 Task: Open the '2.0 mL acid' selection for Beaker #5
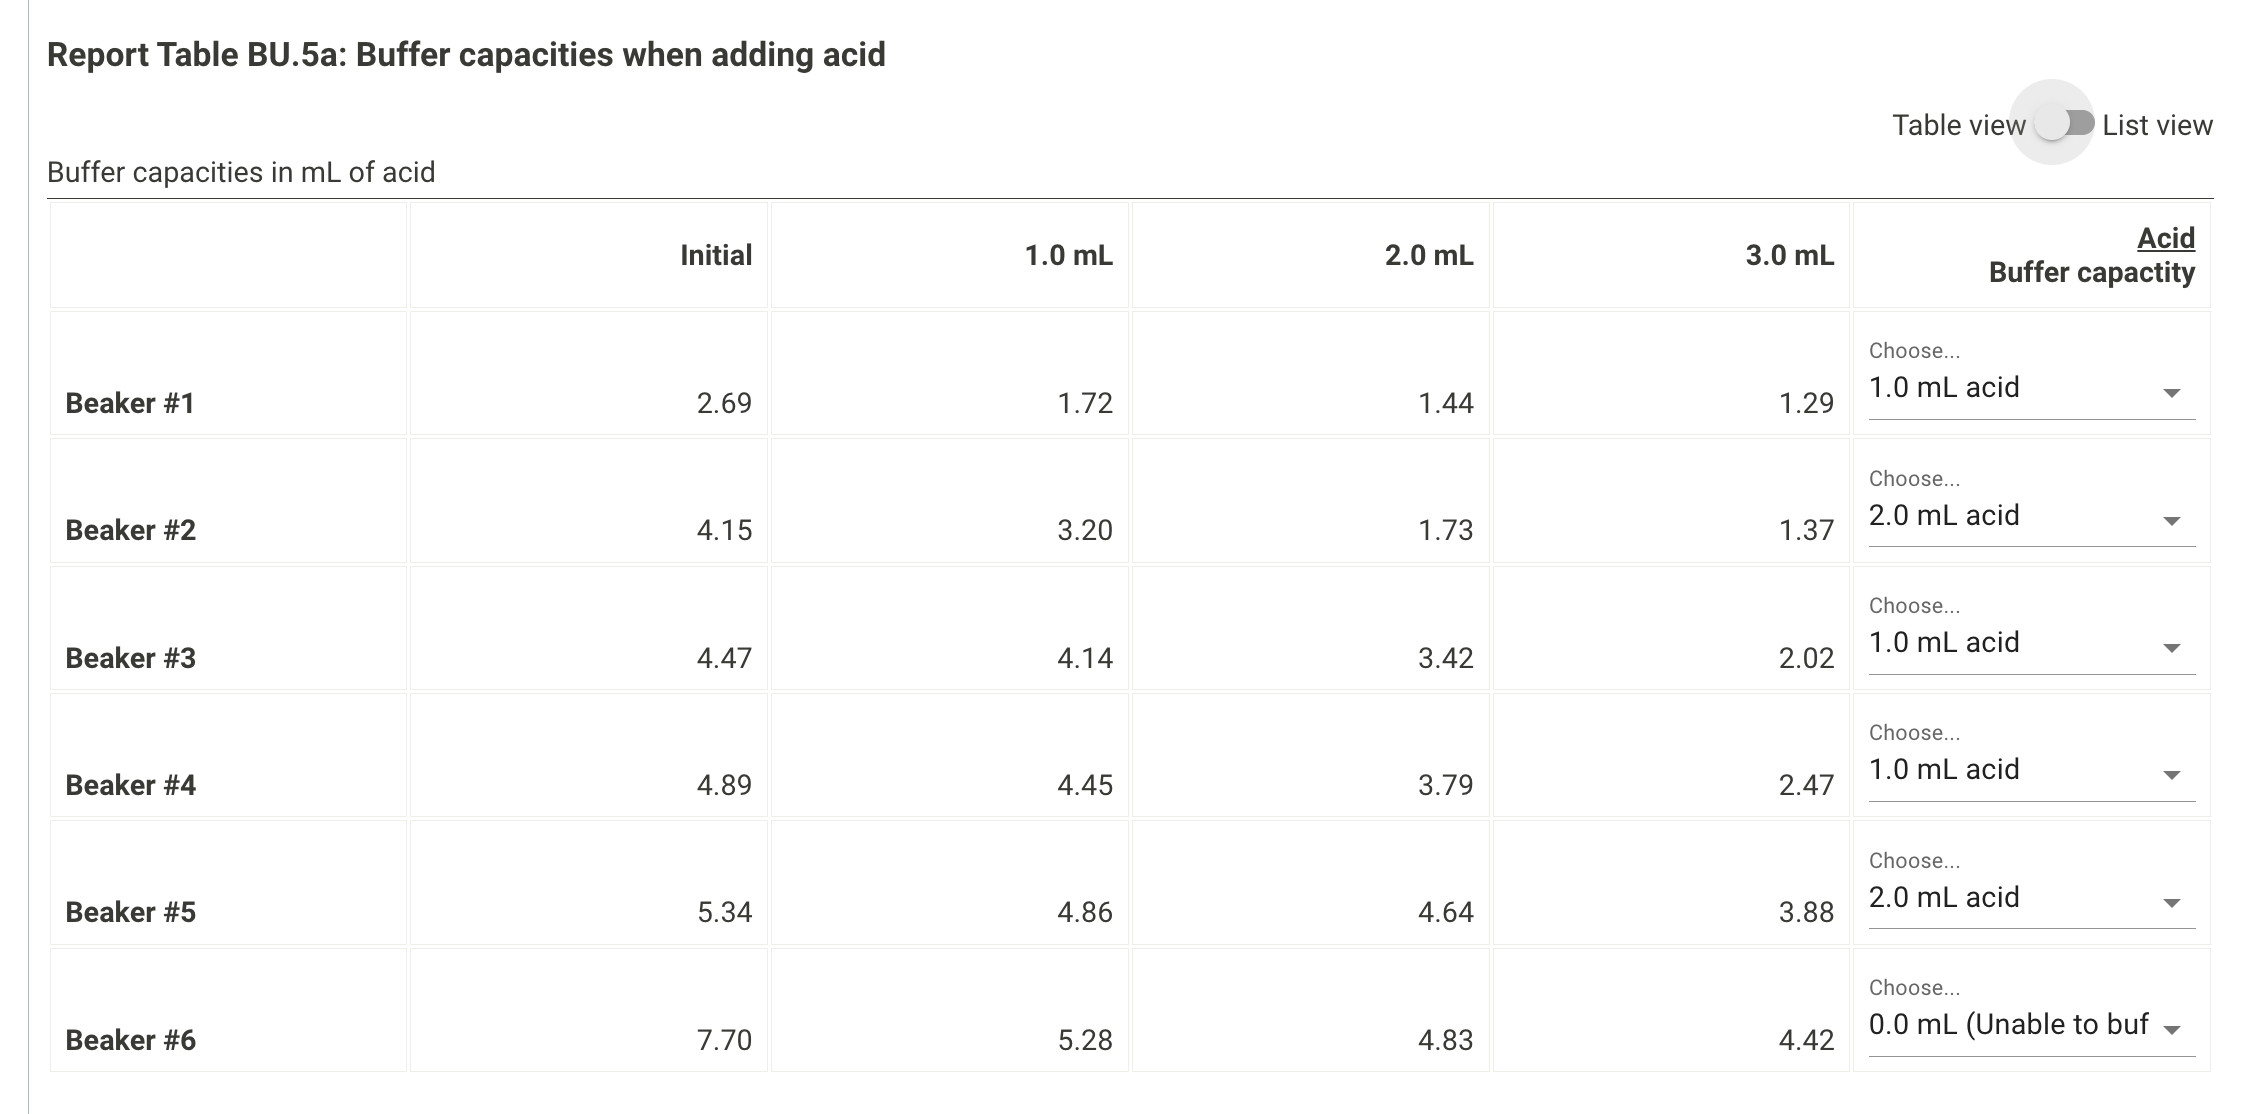tap(1944, 898)
